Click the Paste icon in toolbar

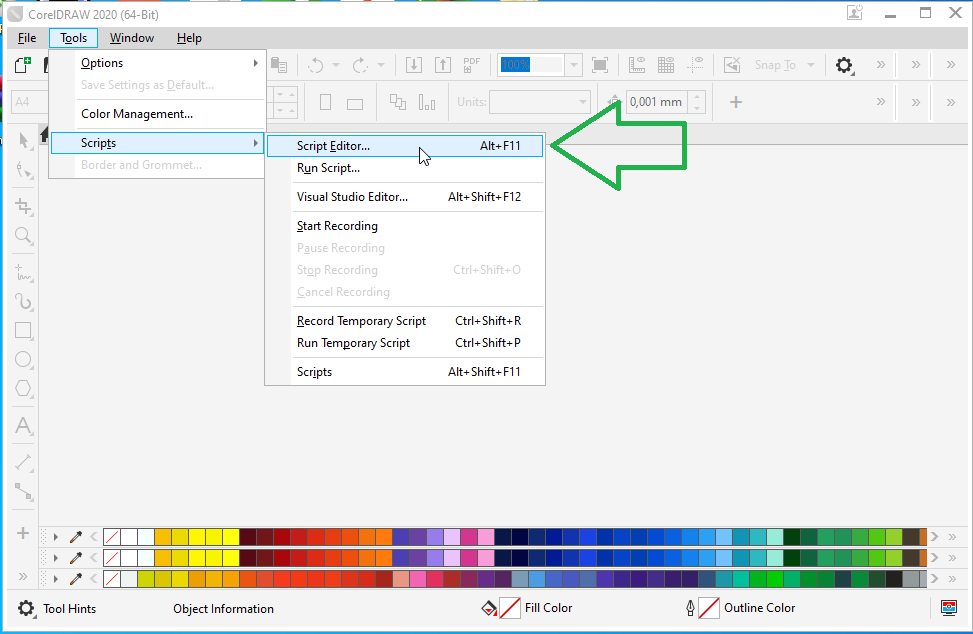click(279, 65)
